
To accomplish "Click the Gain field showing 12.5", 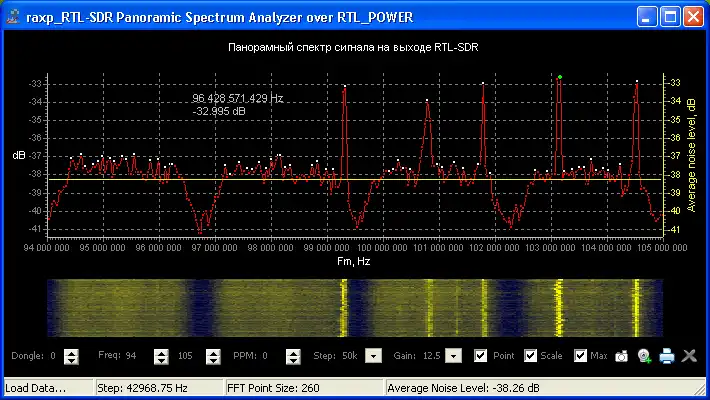I will click(x=432, y=356).
